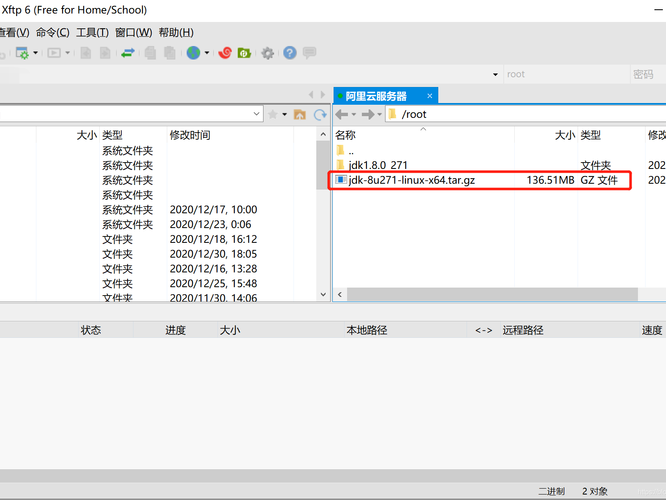
Task: Click the 二进制 status bar entry
Action: (551, 491)
